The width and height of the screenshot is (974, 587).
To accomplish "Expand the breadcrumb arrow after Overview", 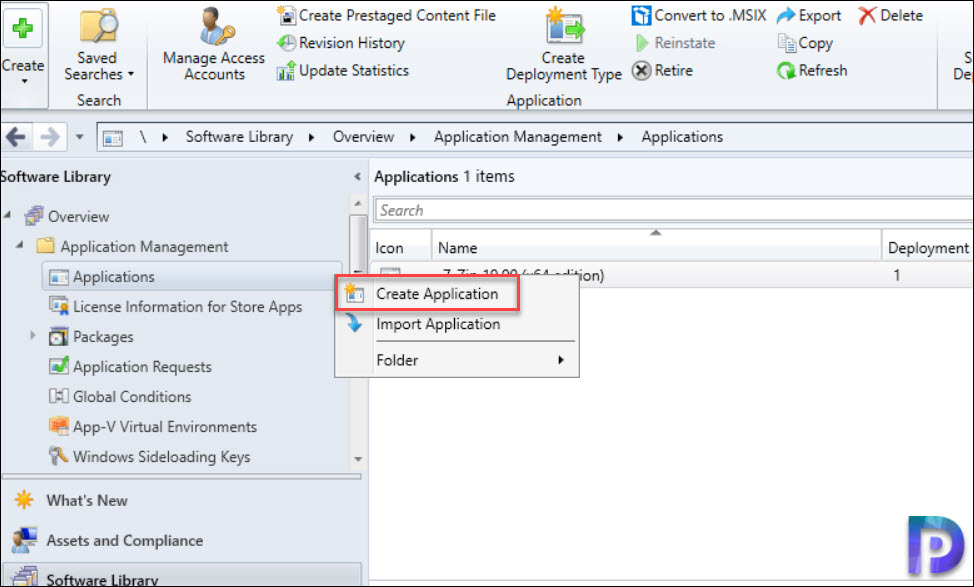I will click(412, 137).
